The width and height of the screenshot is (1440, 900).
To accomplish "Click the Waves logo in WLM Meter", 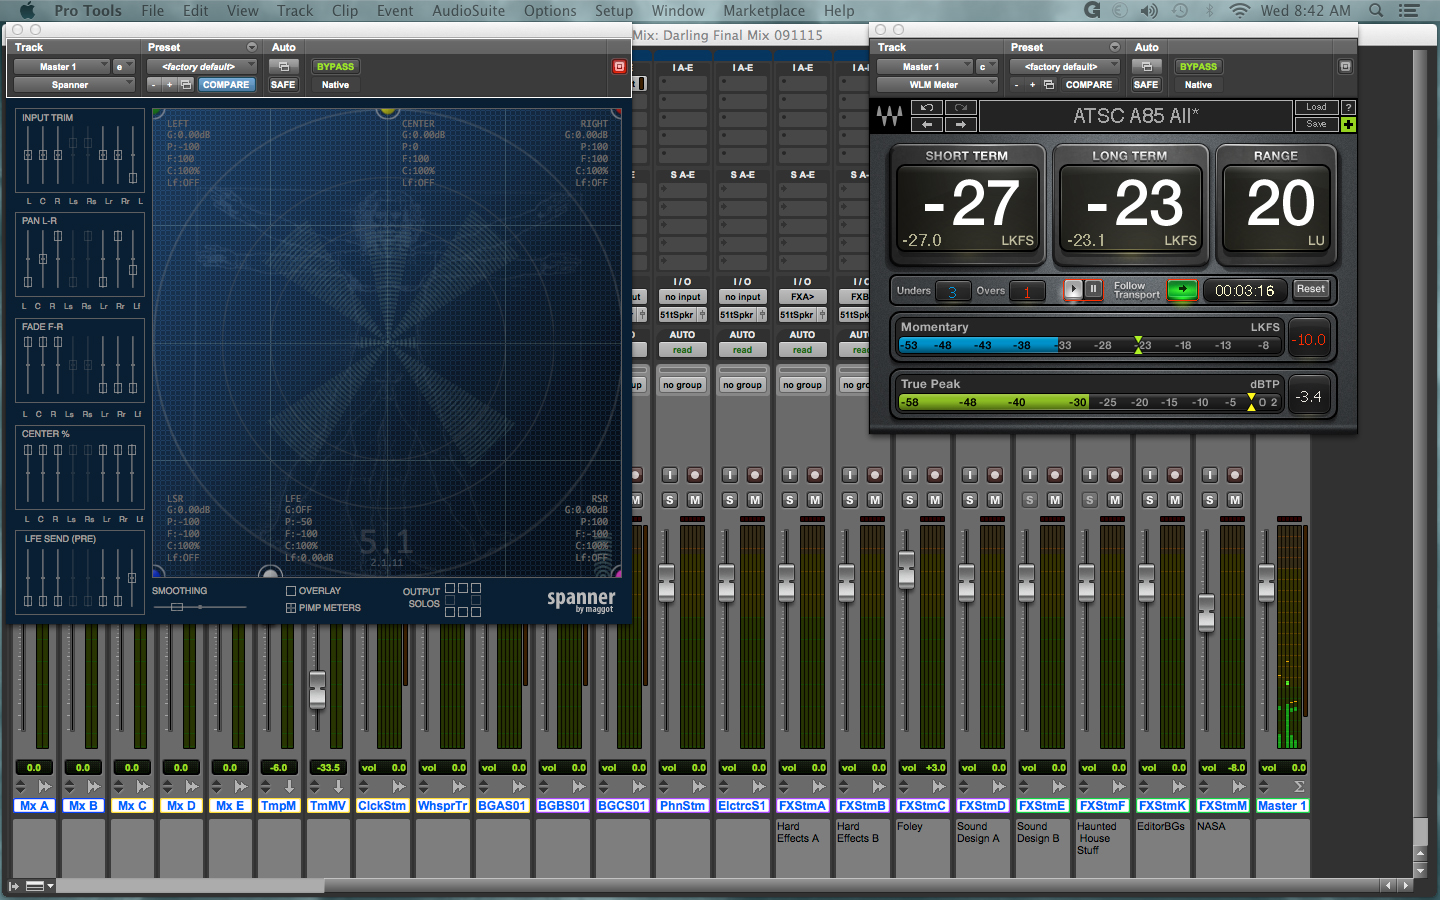I will (x=889, y=116).
